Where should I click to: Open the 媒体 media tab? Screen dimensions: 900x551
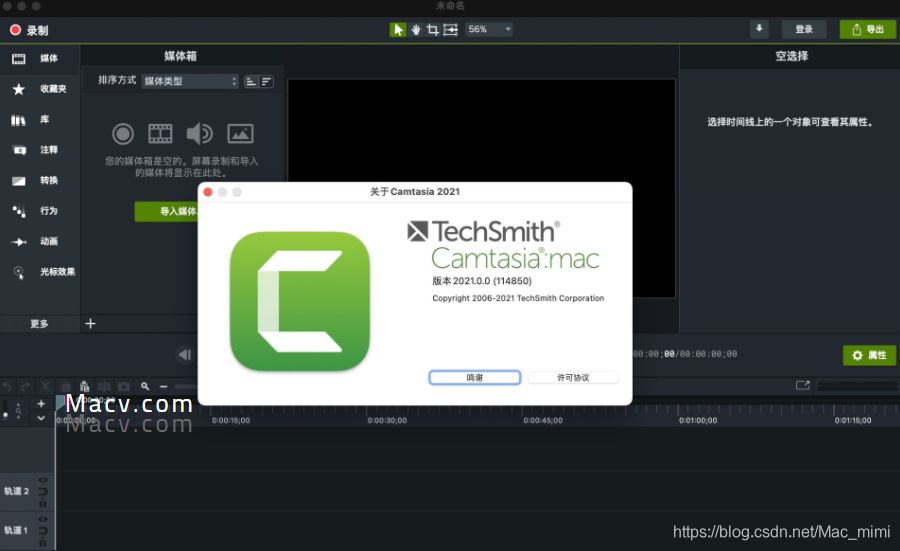[x=39, y=59]
